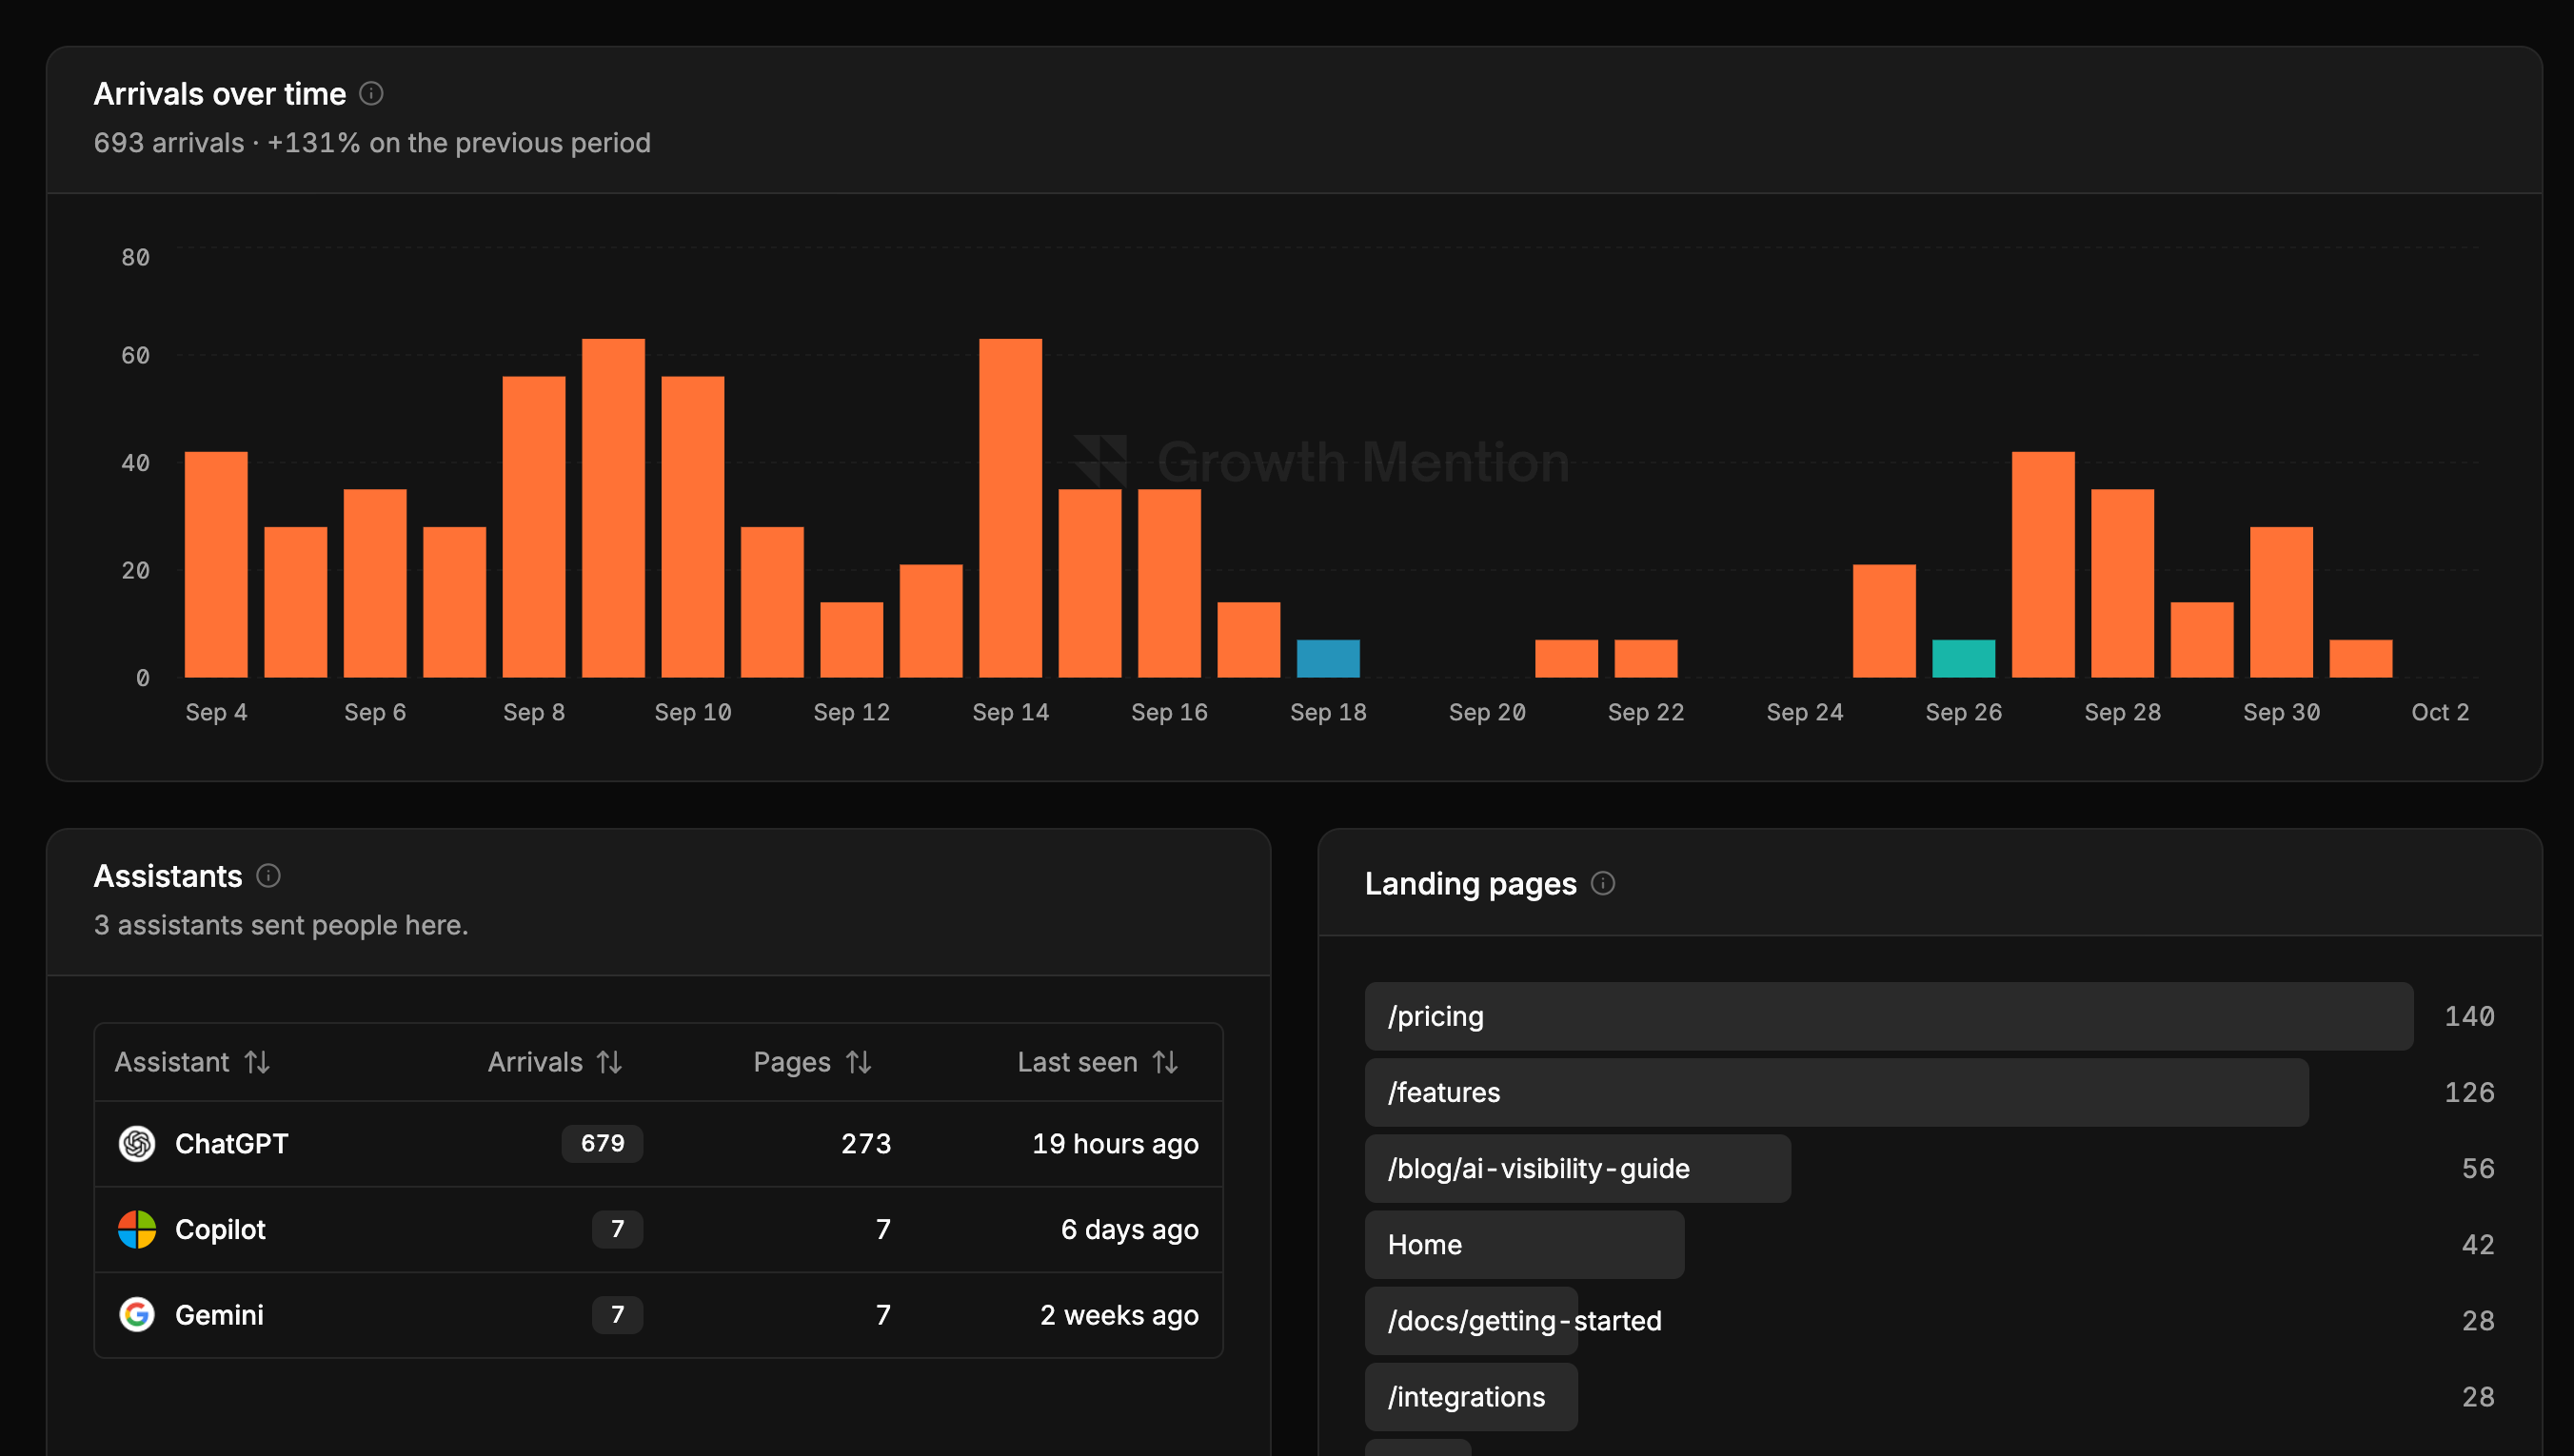Click the Sep 4 bar in chart
The height and width of the screenshot is (1456, 2574).
[216, 565]
